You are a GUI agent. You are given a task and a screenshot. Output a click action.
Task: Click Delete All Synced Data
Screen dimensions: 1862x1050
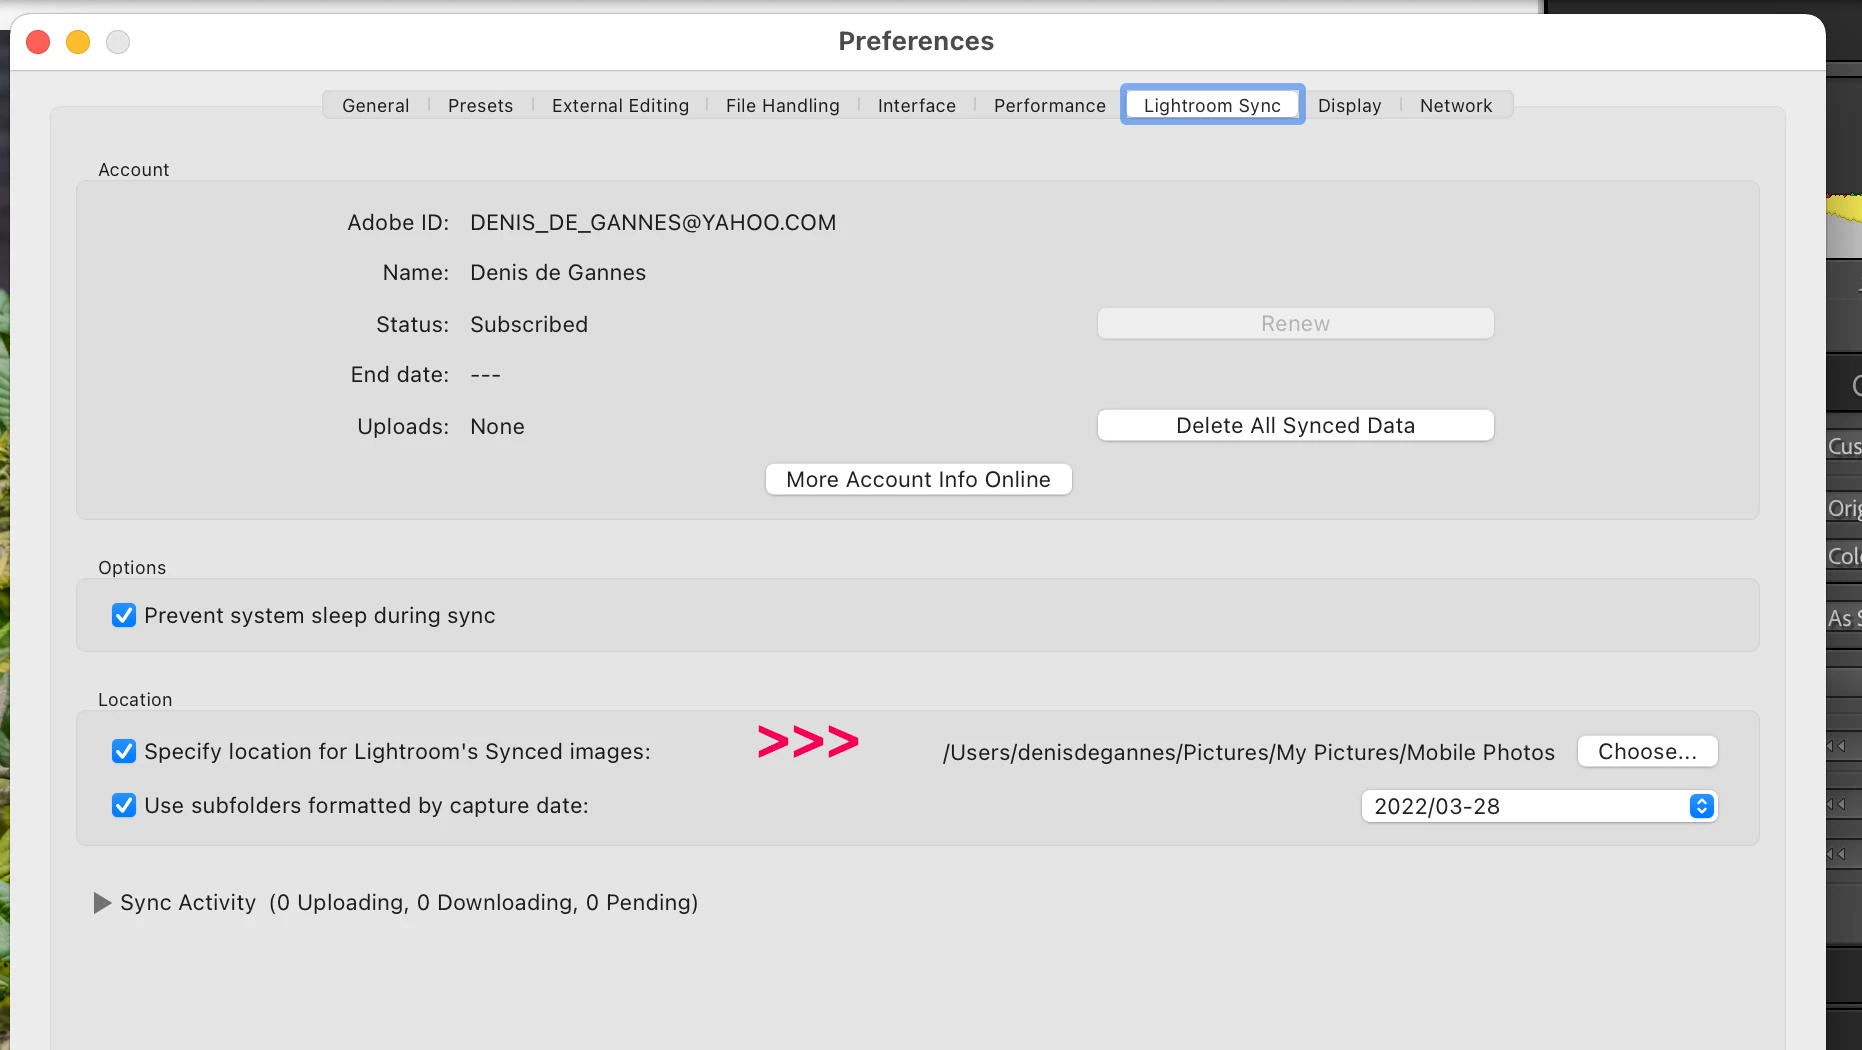coord(1295,425)
